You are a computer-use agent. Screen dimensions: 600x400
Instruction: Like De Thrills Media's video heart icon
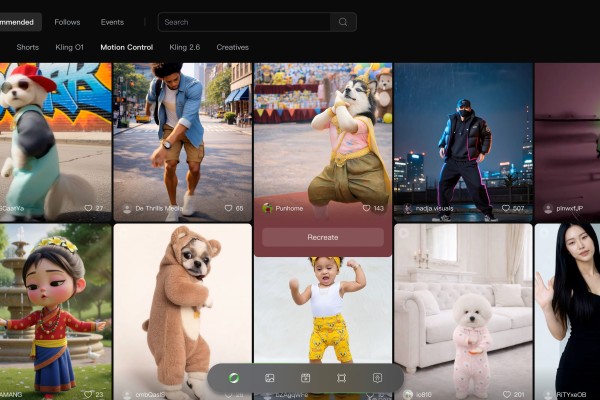[x=228, y=208]
